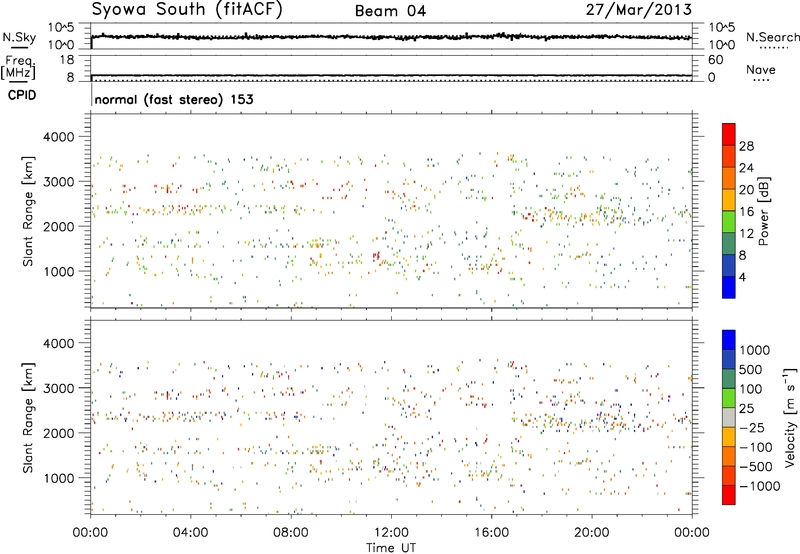
Task: Click the '2000' tick on the velocity panel
Action: (59, 433)
